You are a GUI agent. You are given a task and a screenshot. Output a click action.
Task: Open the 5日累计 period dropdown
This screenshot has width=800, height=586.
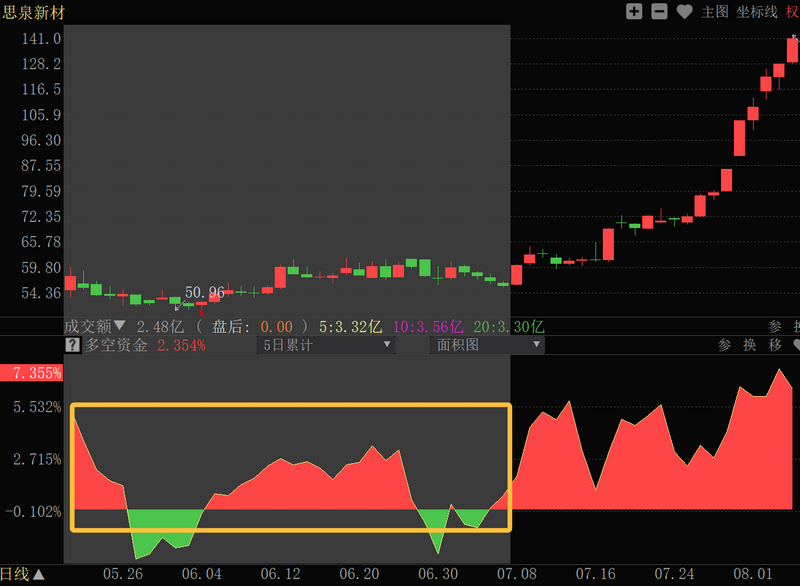pos(326,345)
